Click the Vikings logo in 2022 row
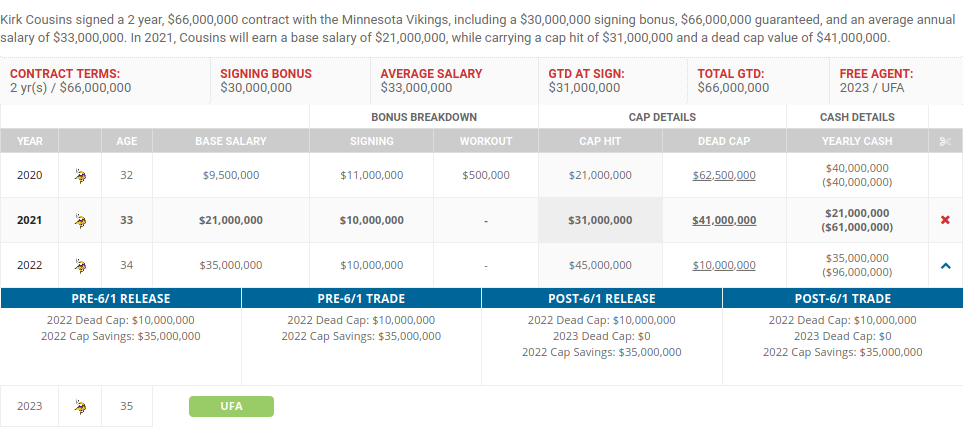Viewport: 963px width, 430px height. [x=80, y=266]
